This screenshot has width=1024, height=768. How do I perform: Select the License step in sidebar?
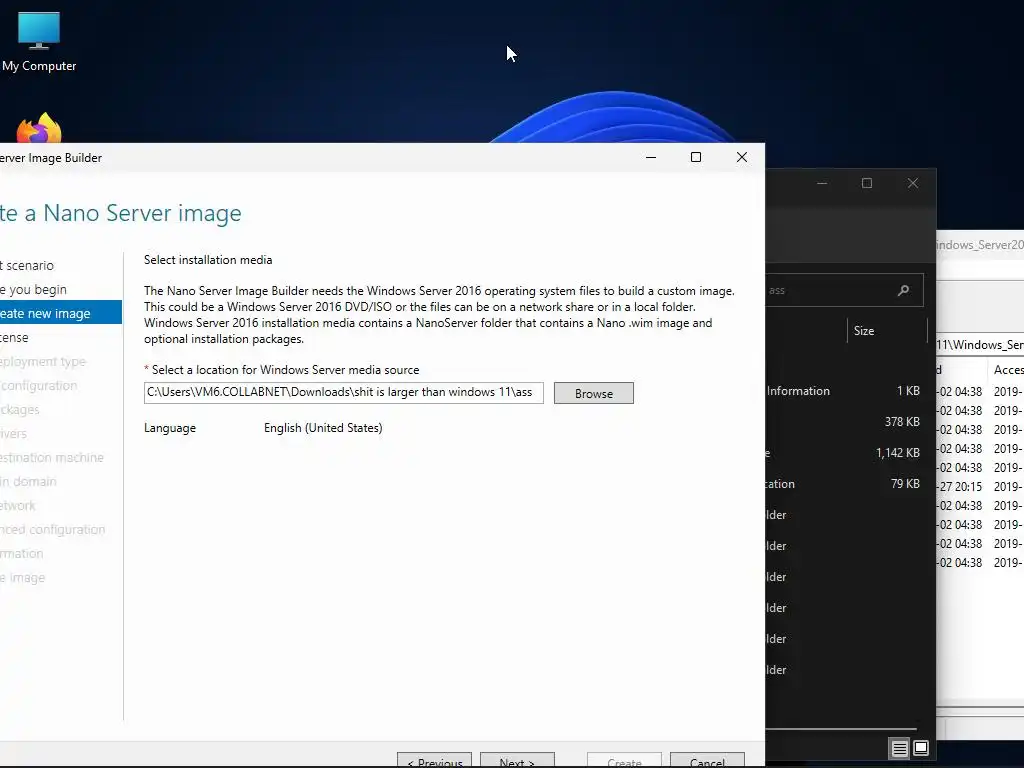click(x=14, y=337)
